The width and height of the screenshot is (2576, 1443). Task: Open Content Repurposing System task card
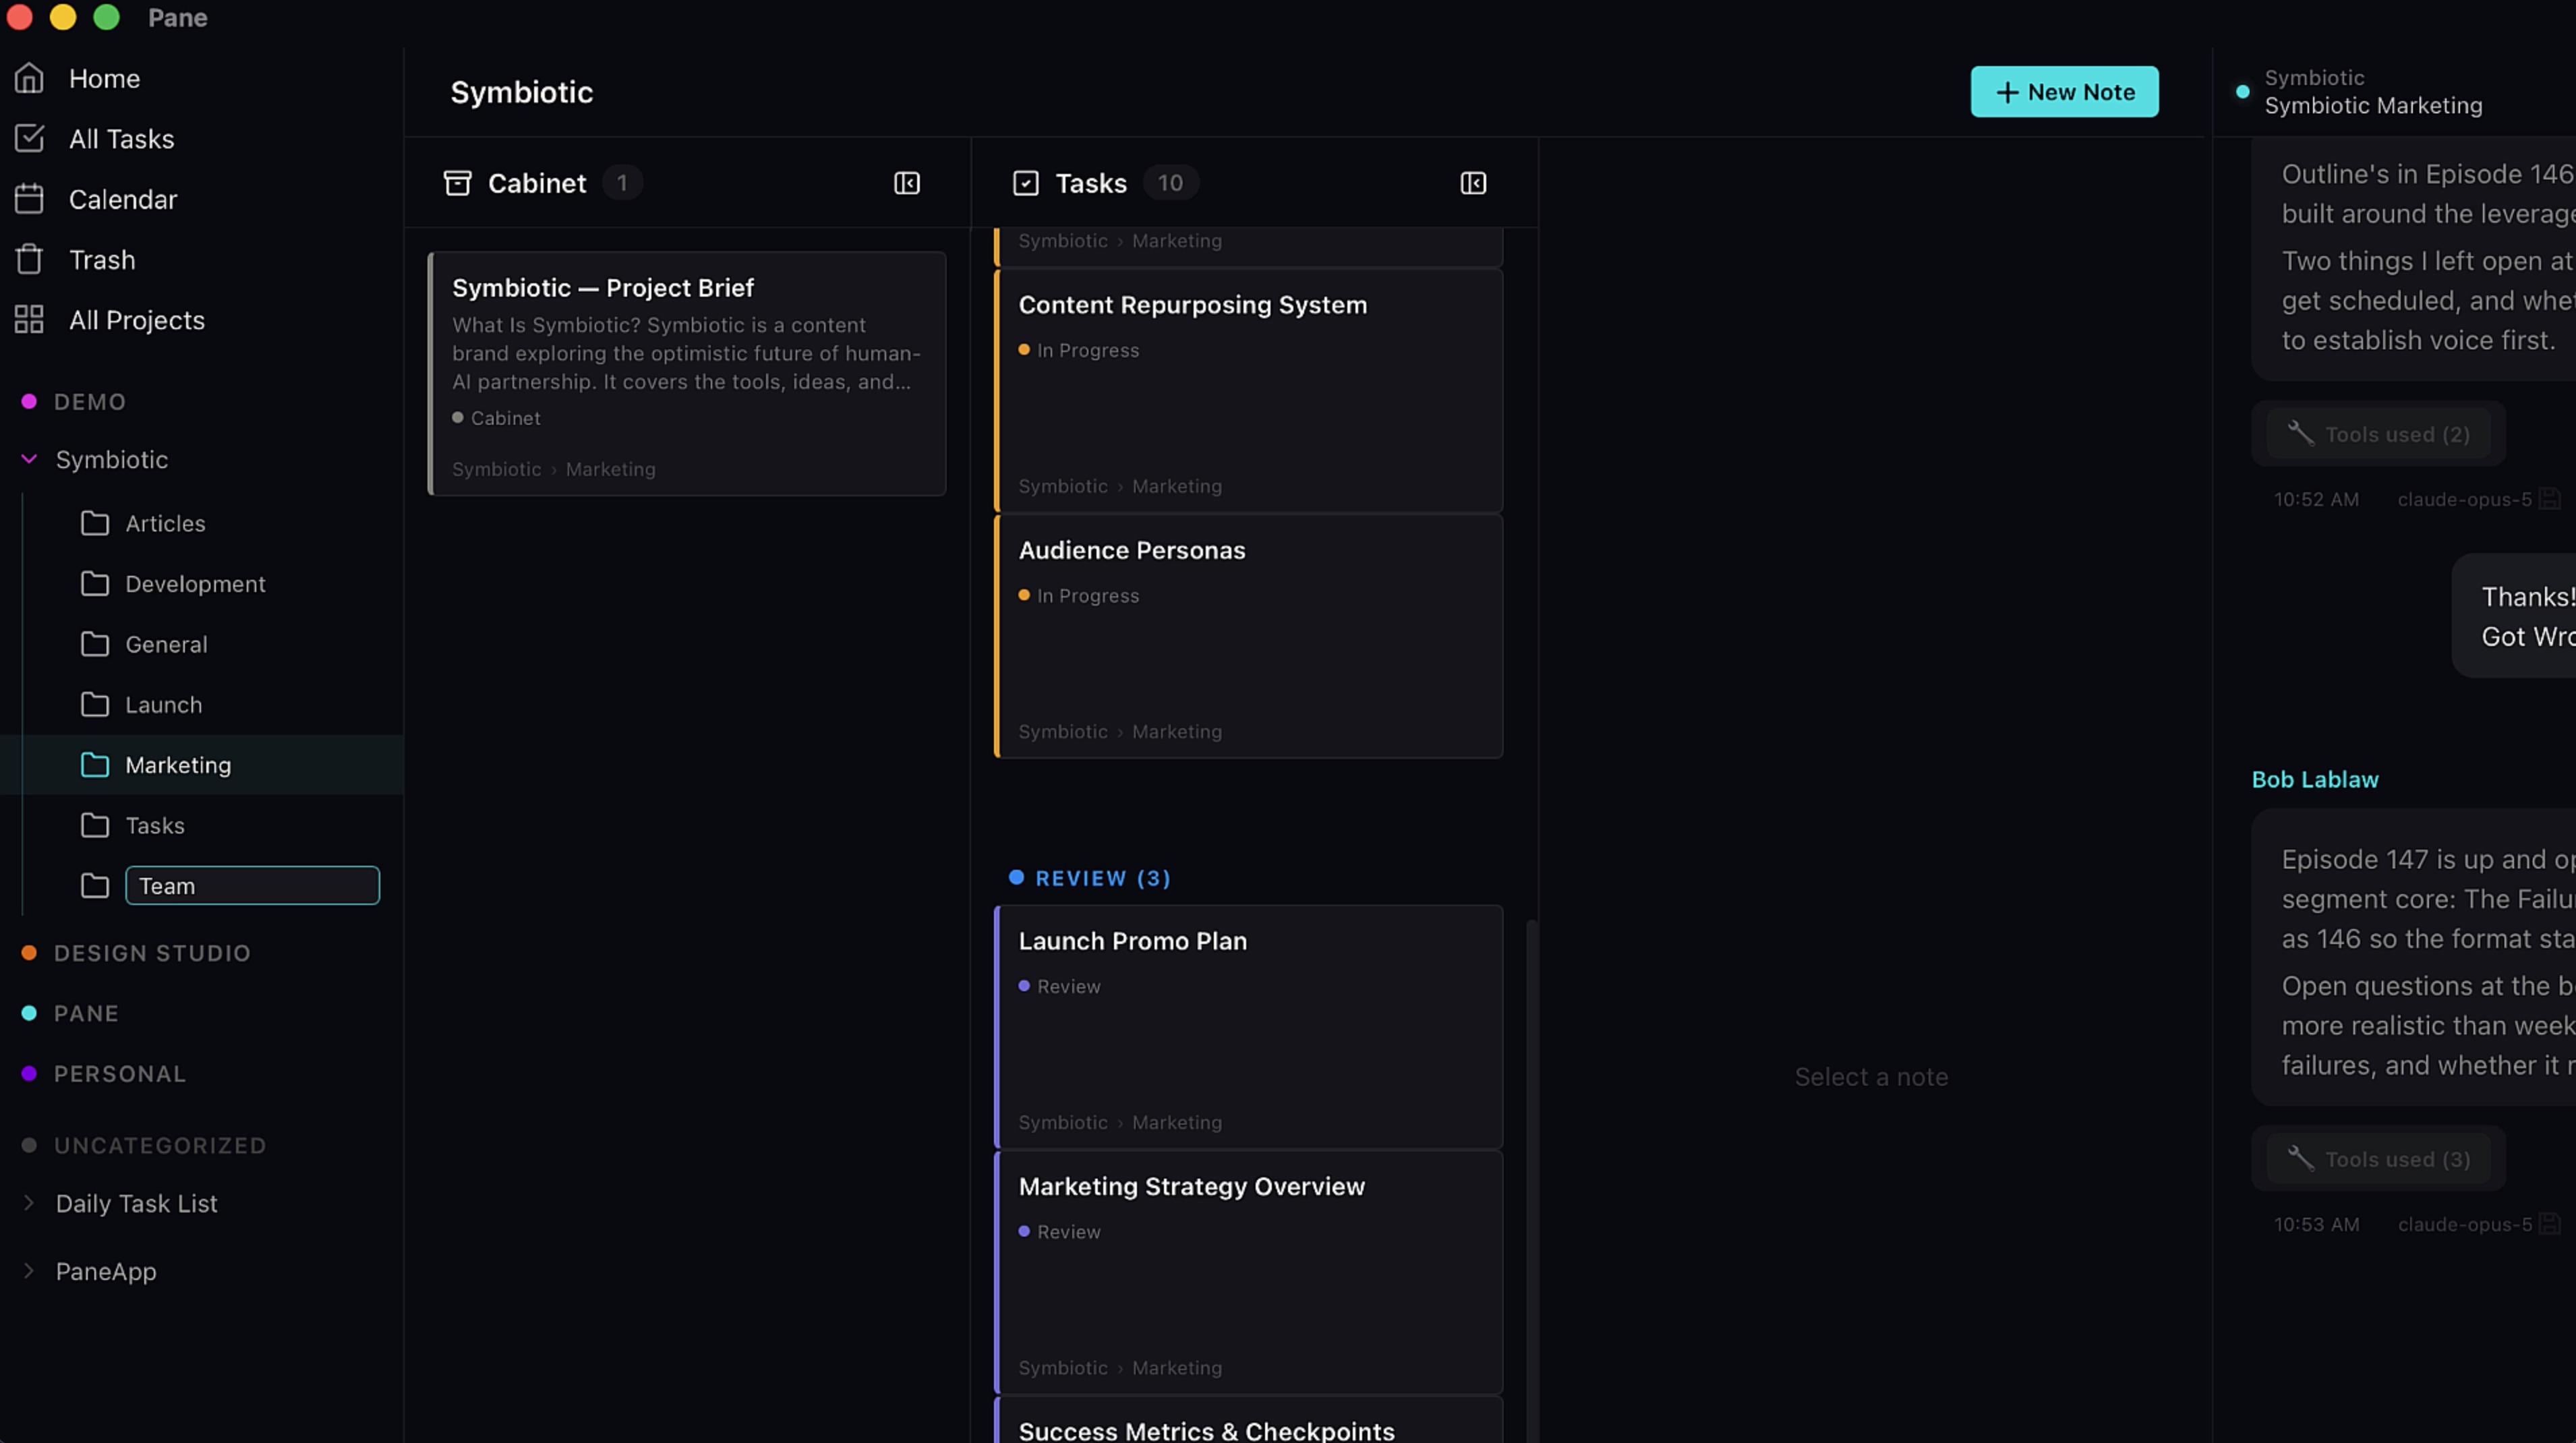click(1249, 391)
